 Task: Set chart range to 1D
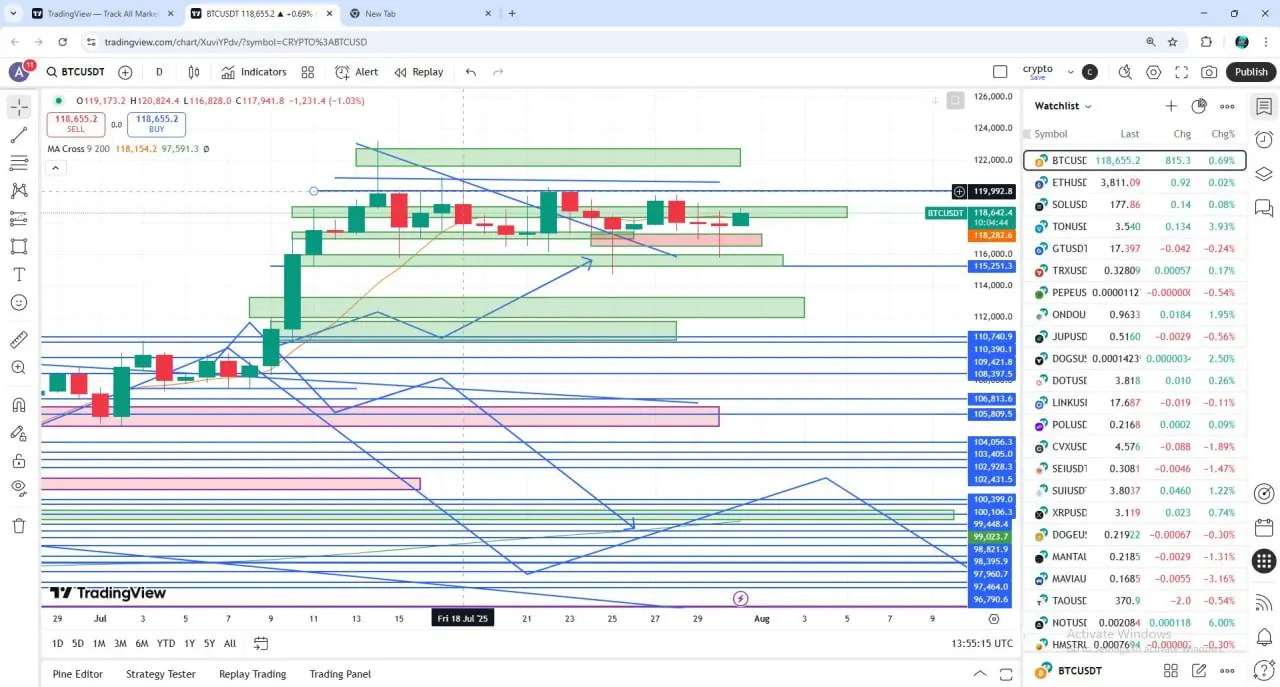coord(58,643)
